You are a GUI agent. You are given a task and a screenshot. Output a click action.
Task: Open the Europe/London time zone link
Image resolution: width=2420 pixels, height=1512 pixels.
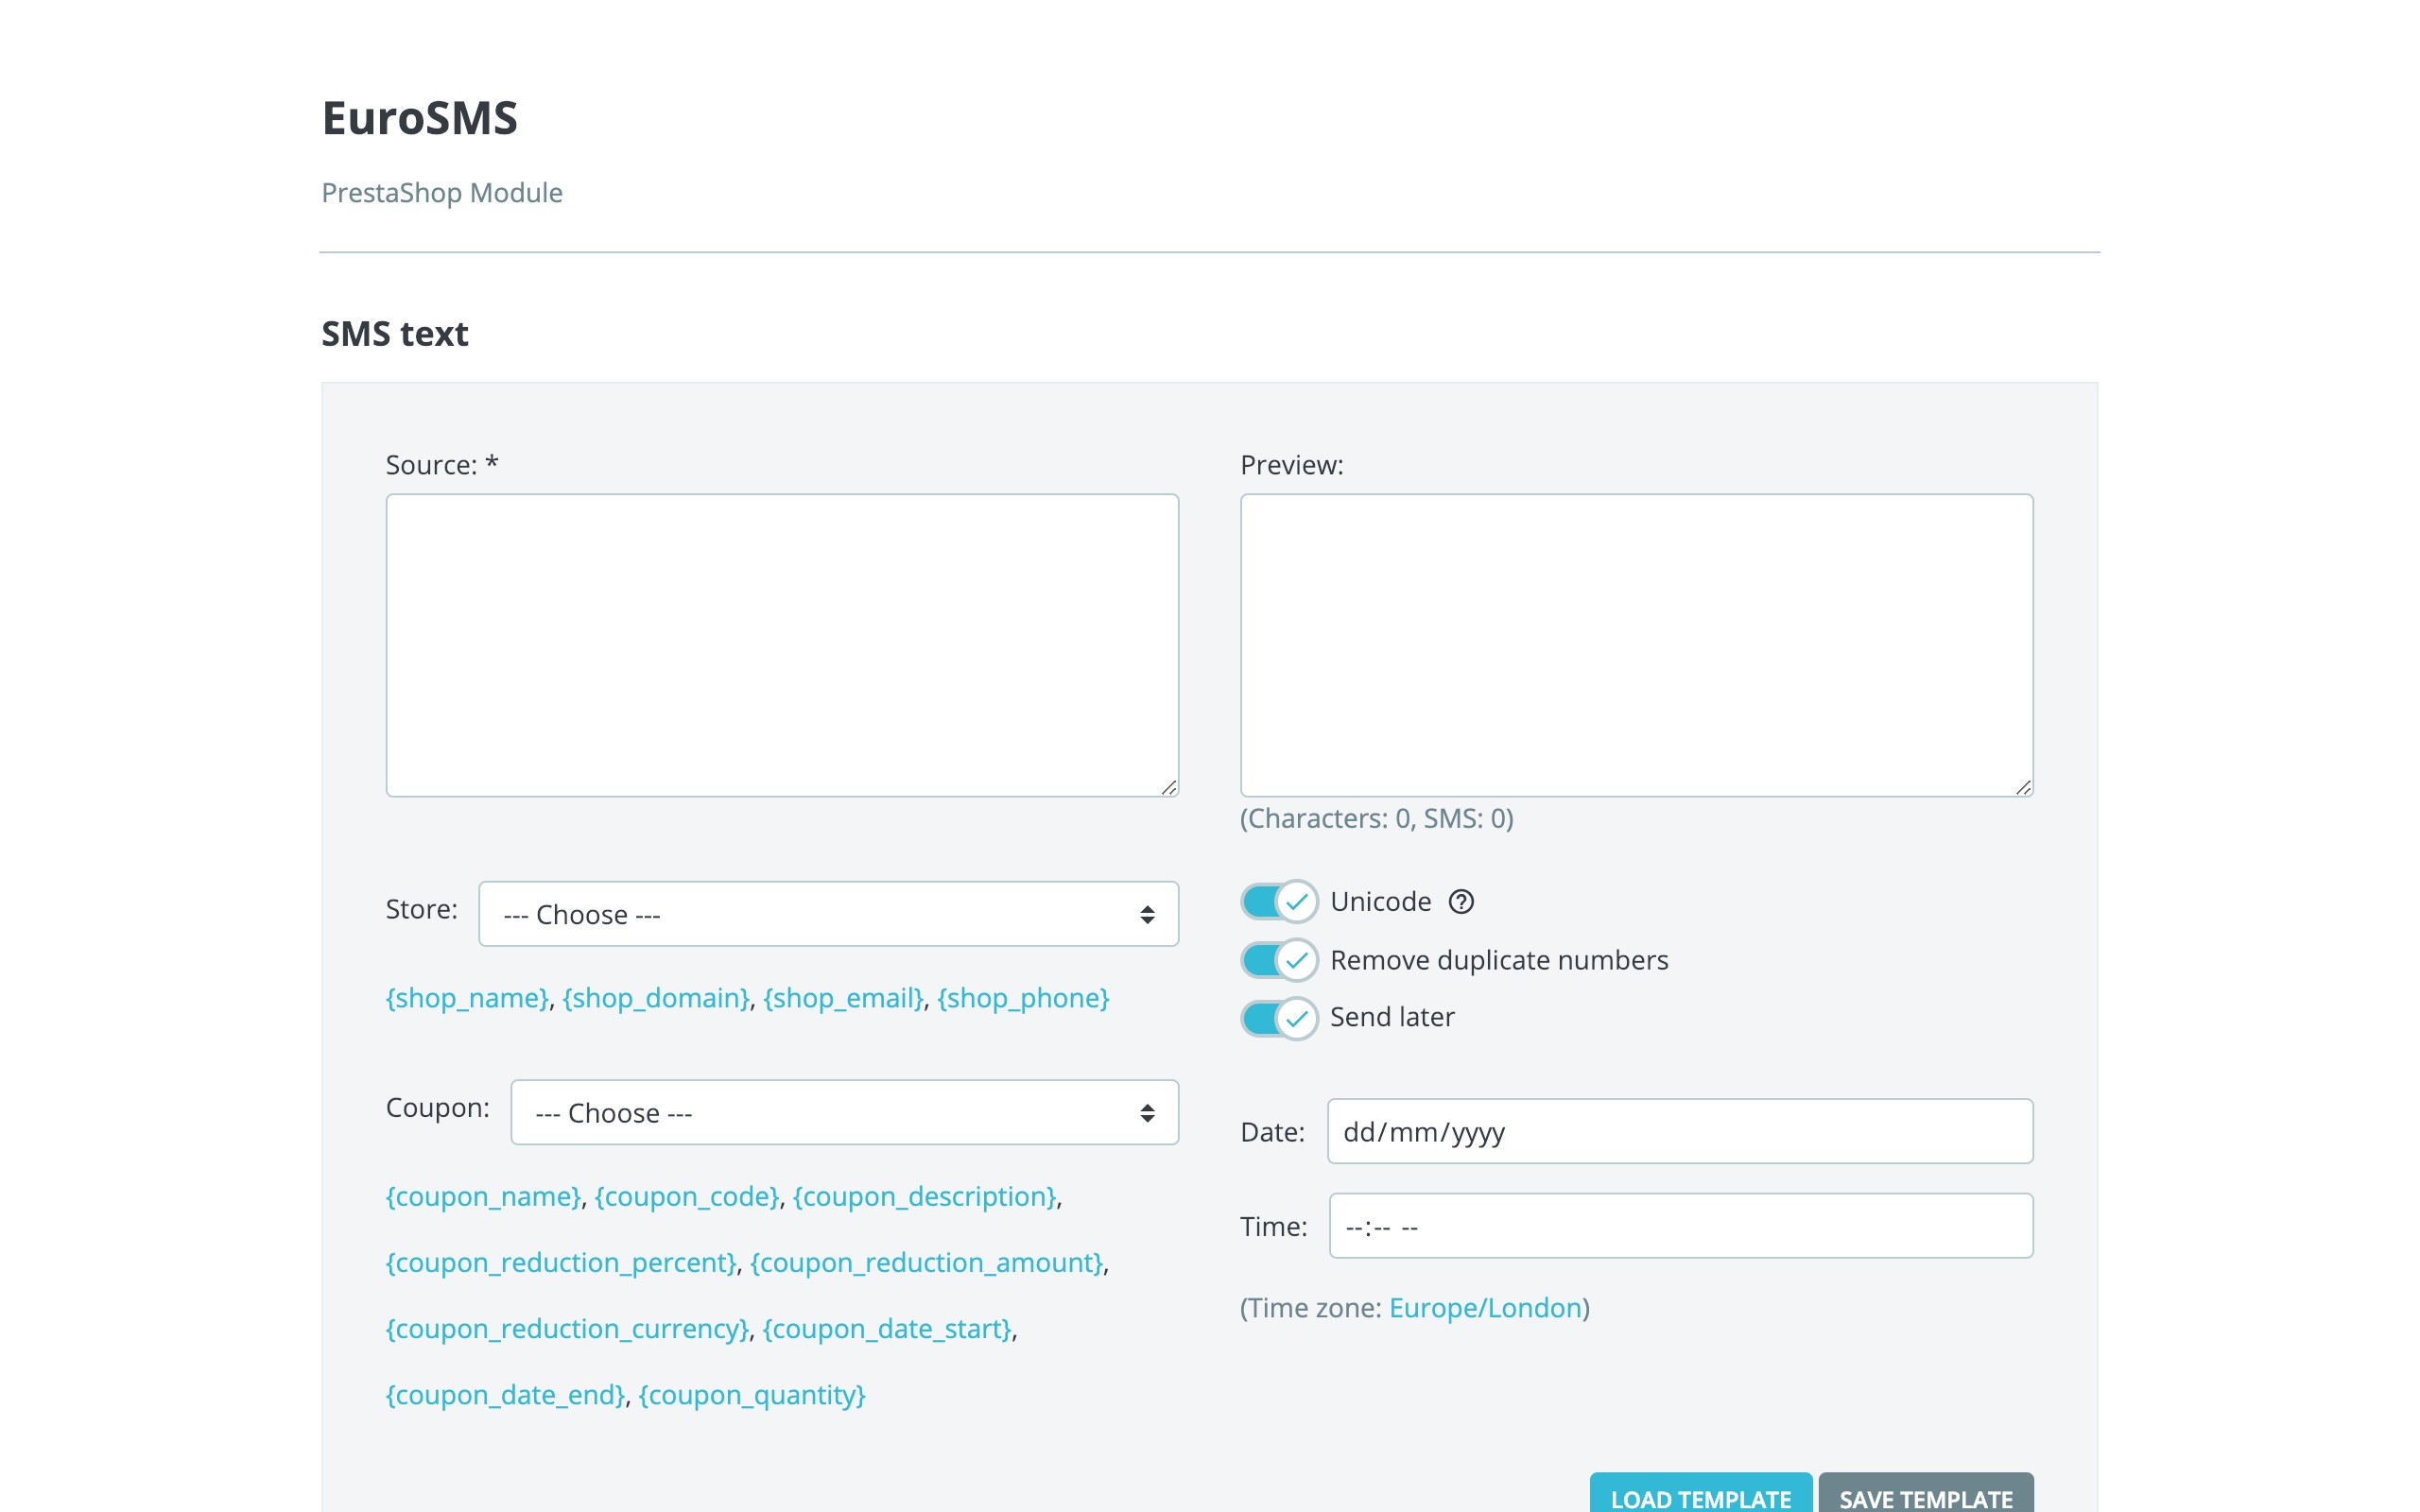click(1485, 1308)
